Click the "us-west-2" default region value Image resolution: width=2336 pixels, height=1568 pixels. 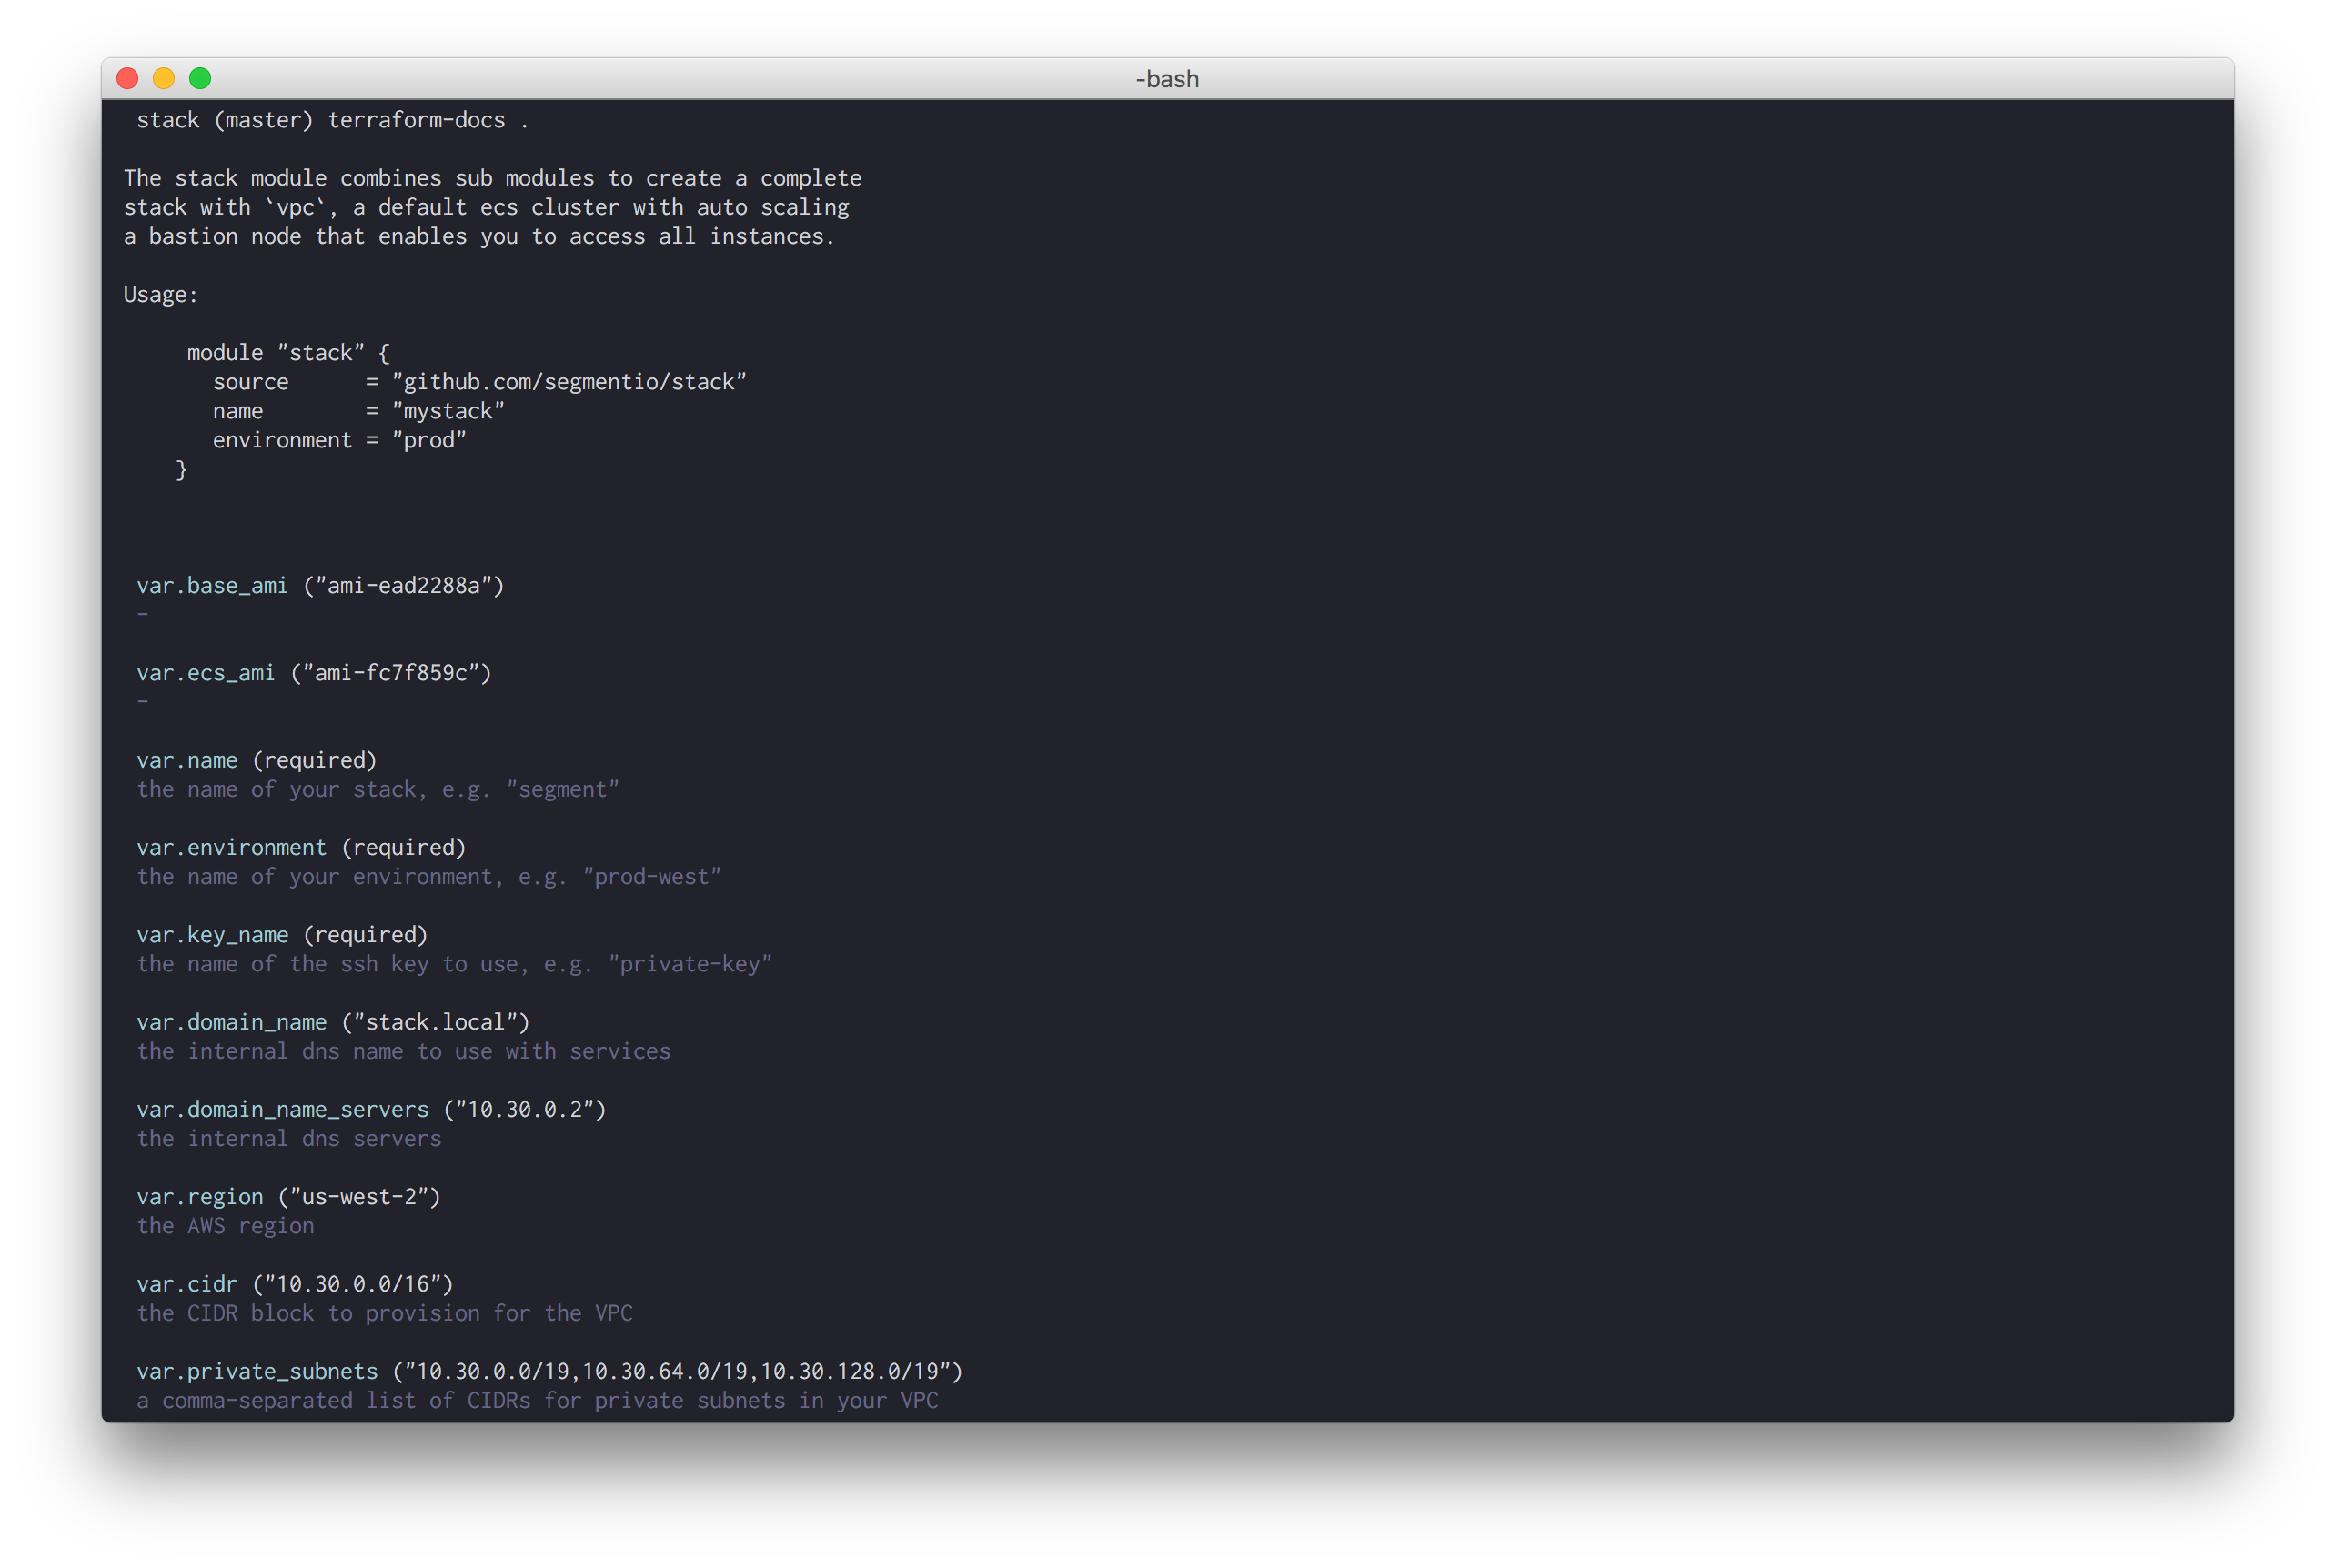(359, 1197)
